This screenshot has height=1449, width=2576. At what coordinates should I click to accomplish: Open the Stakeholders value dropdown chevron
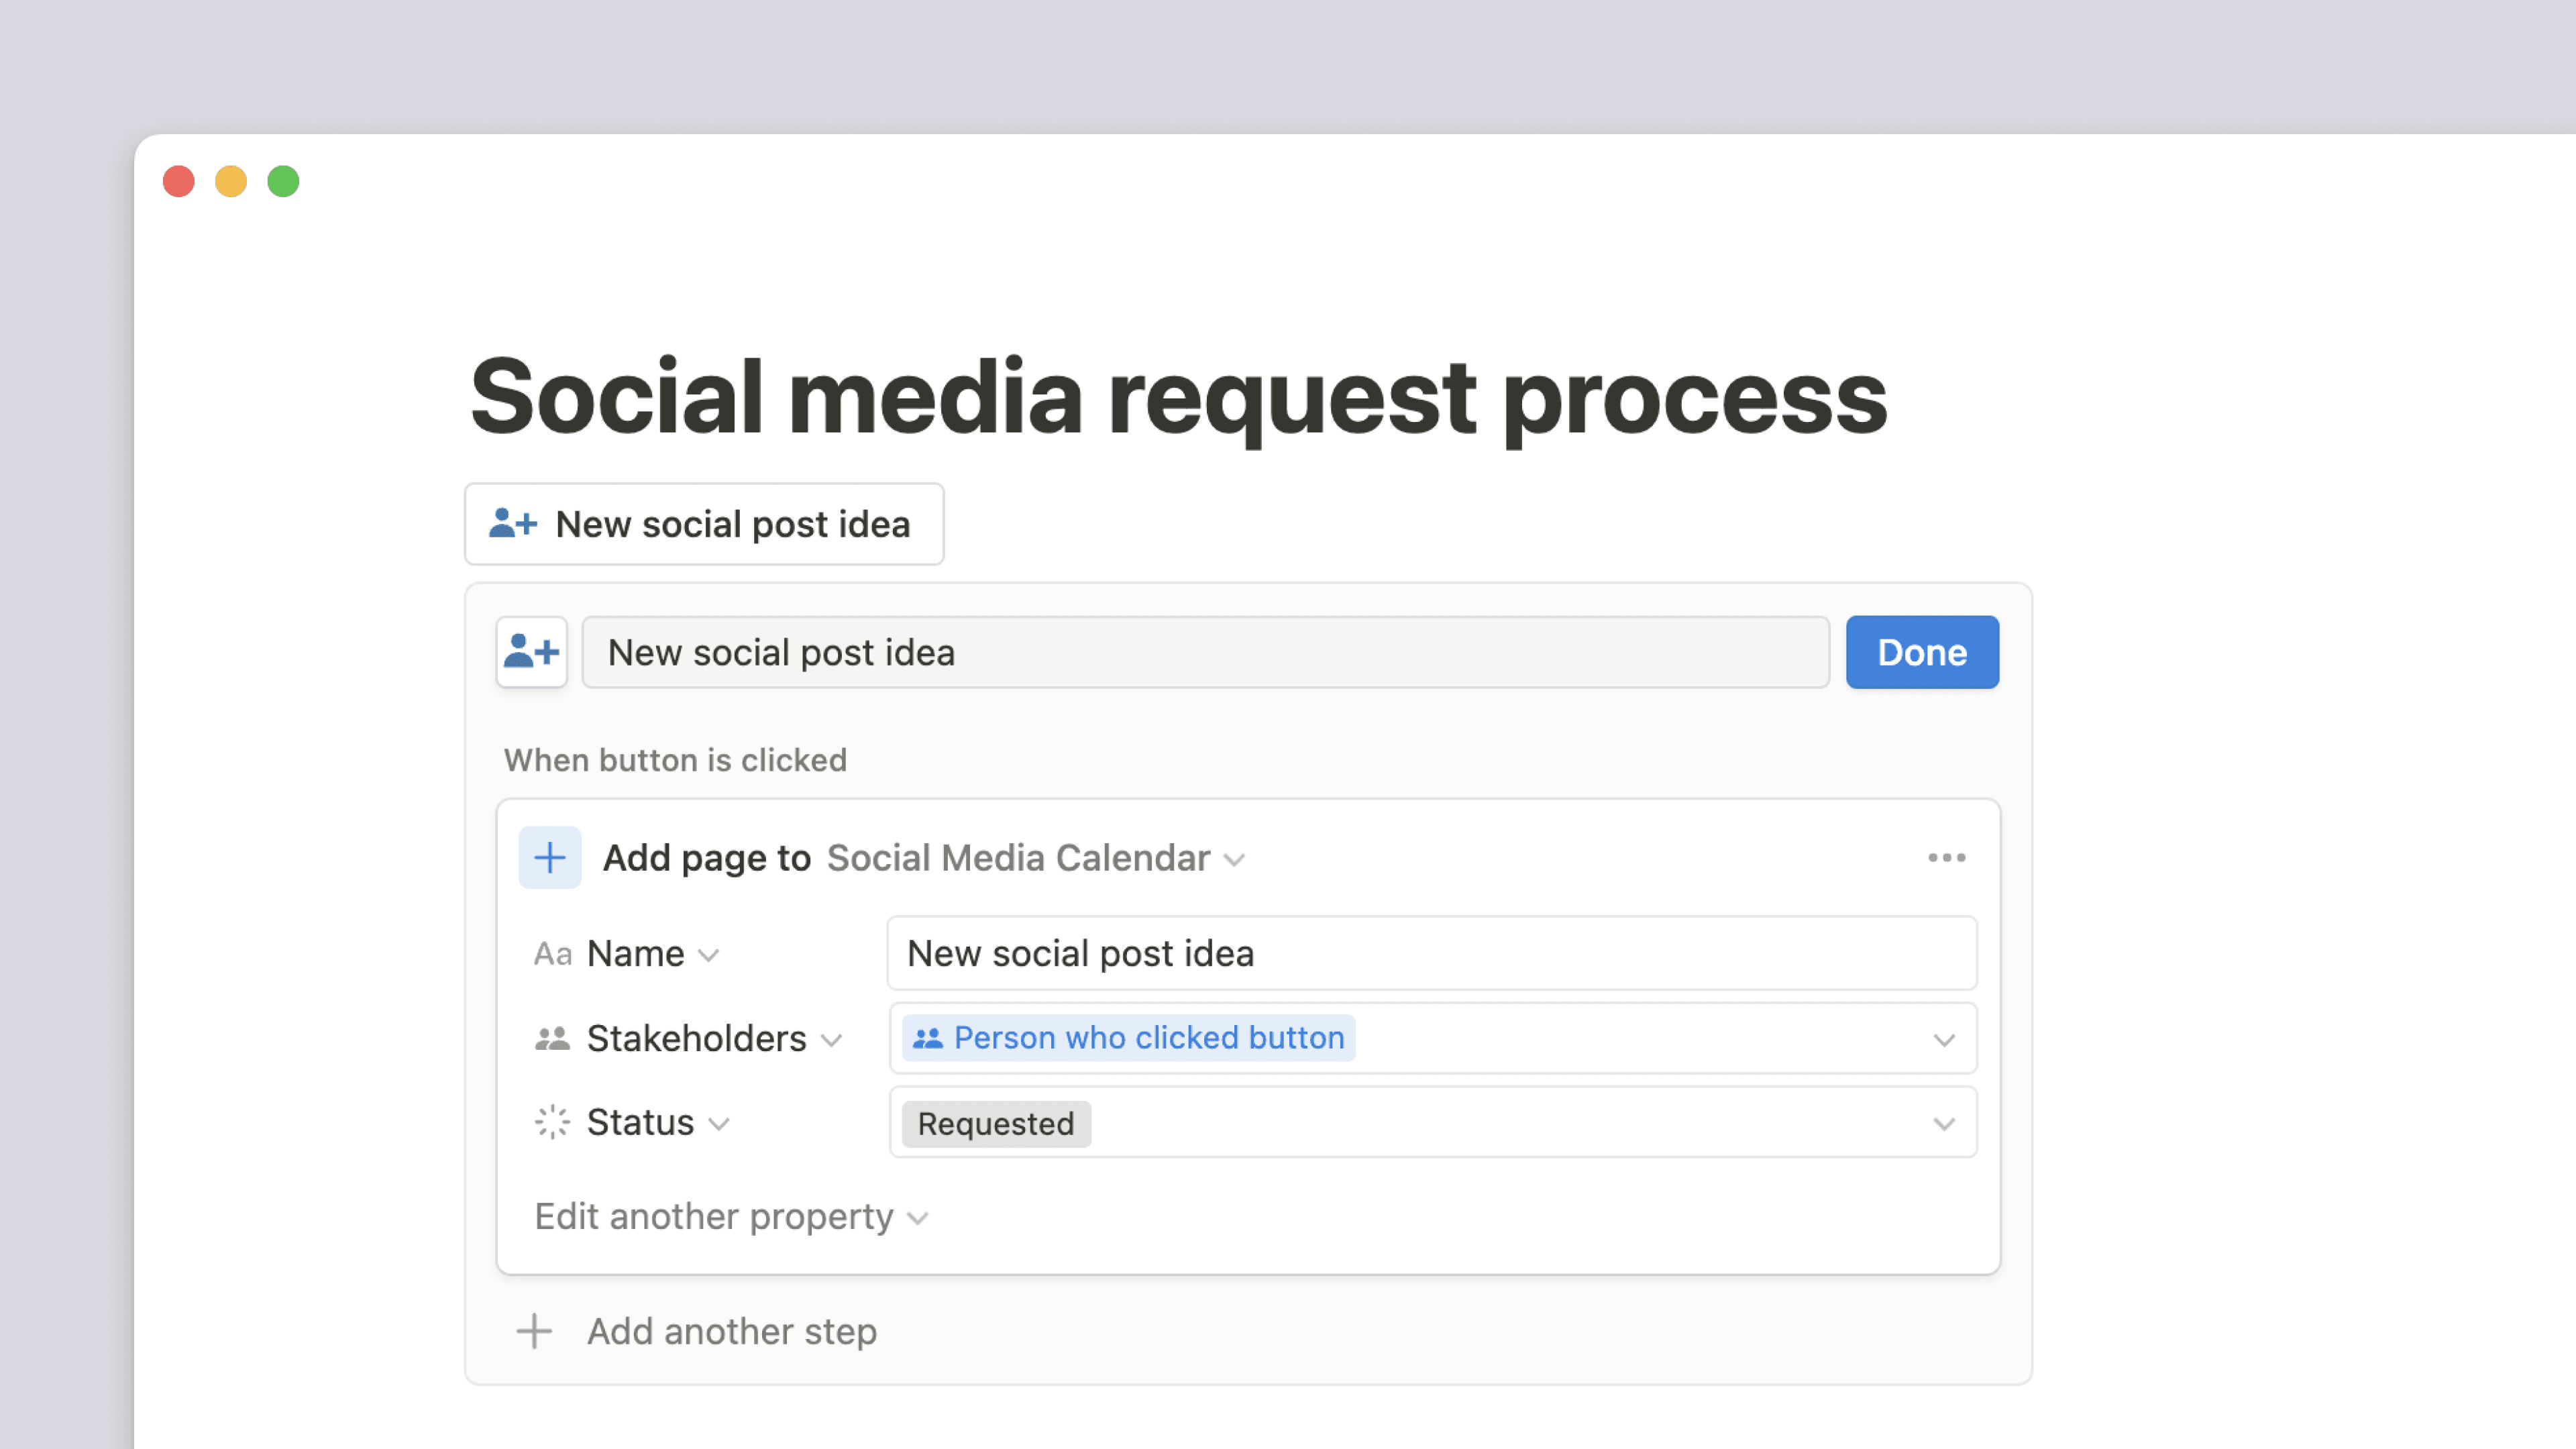(x=1943, y=1040)
